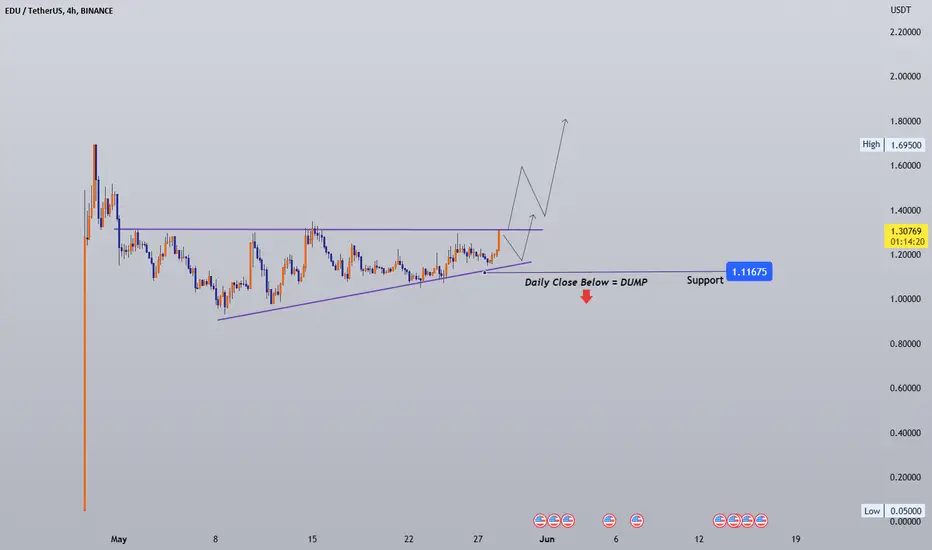Click the 22 date label on time axis
932x550 pixels.
(409, 539)
